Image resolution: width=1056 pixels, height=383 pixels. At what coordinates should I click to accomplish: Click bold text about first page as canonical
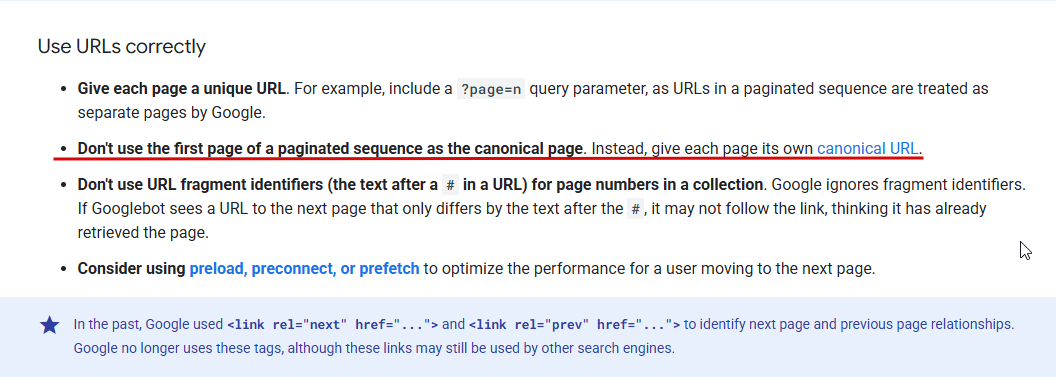coord(330,148)
